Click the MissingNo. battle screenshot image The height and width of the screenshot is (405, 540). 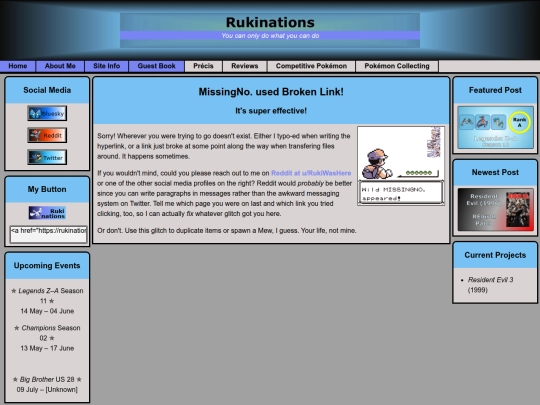(401, 166)
